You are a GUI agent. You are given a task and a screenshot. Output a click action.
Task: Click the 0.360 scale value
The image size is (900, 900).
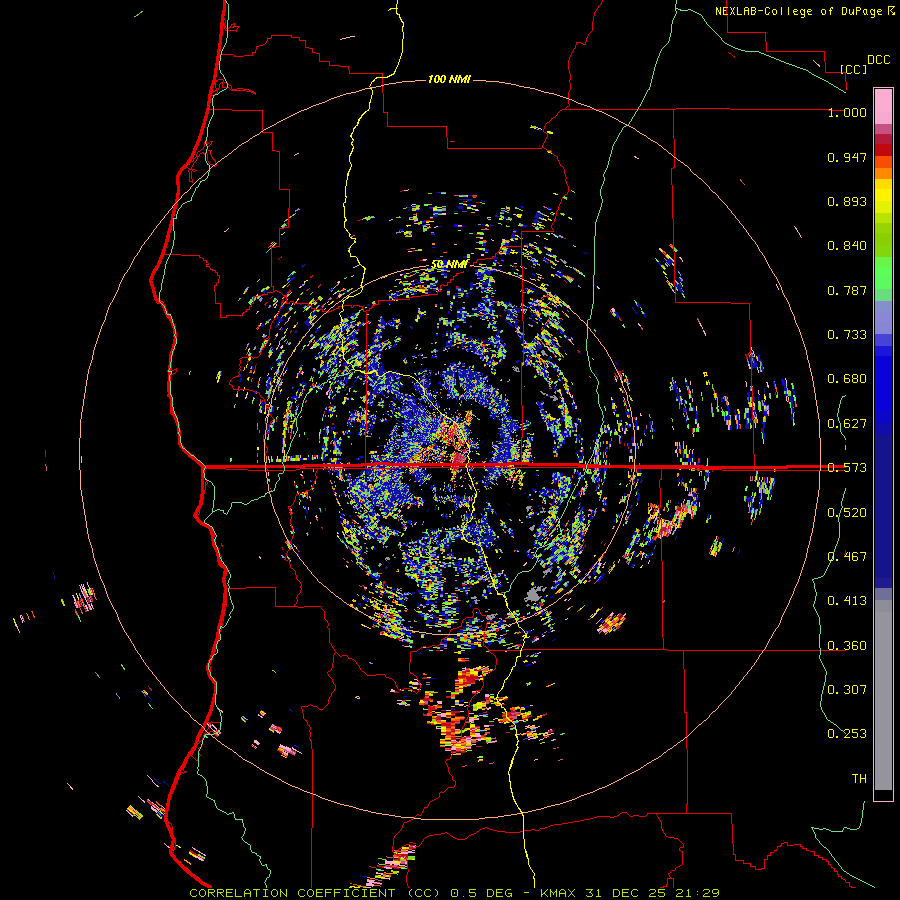[847, 646]
